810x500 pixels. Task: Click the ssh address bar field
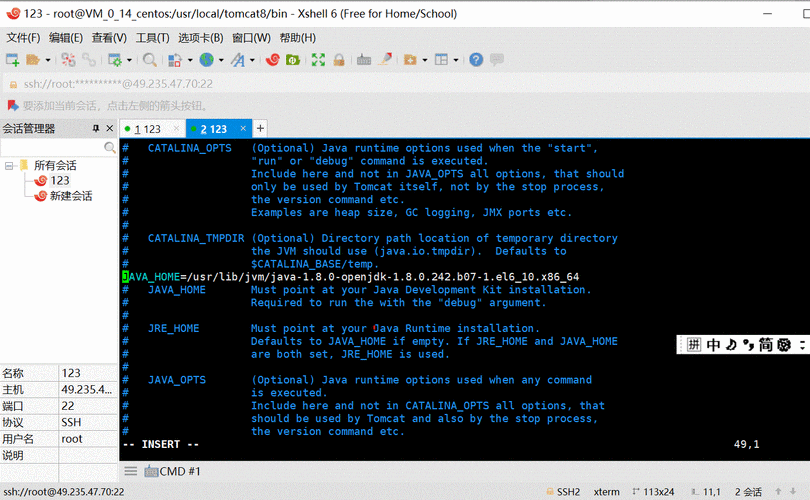pyautogui.click(x=405, y=84)
